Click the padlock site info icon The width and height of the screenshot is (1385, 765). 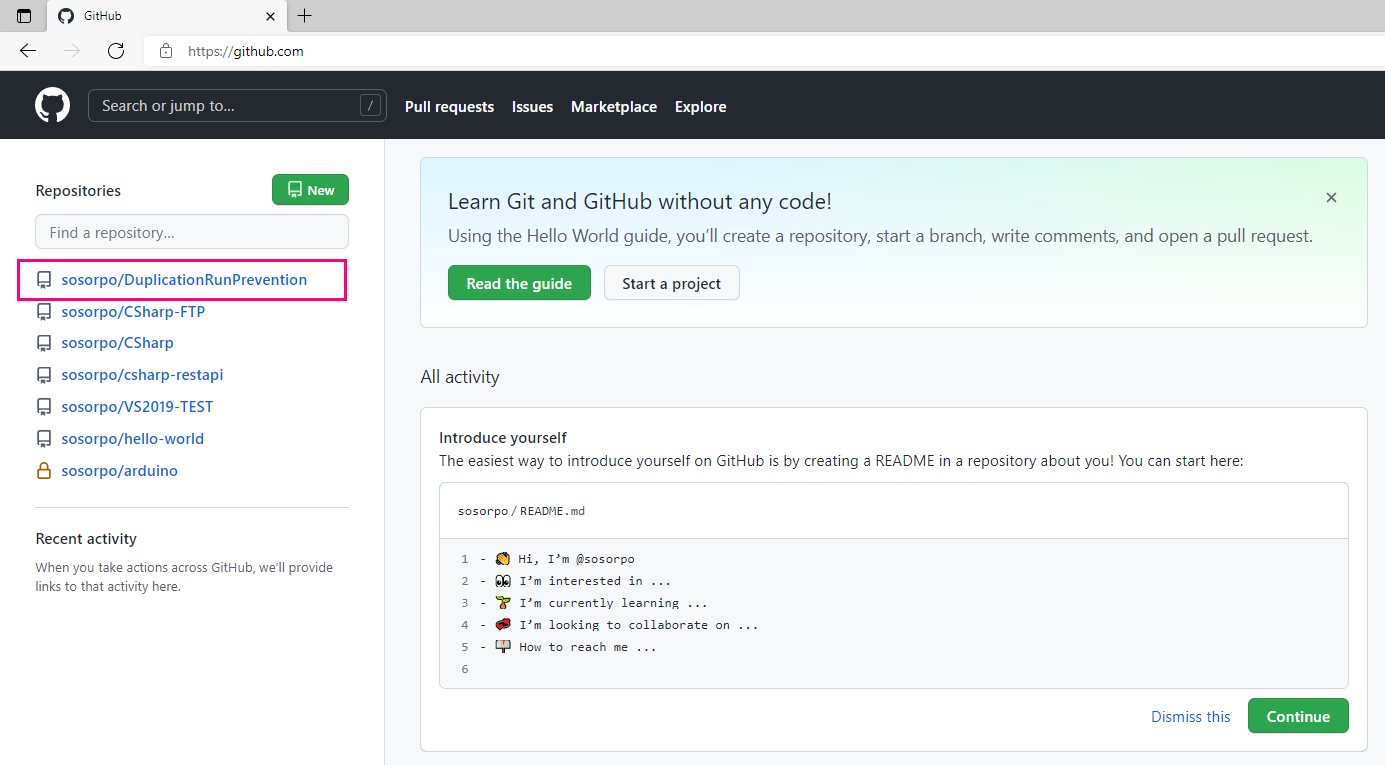pyautogui.click(x=166, y=51)
